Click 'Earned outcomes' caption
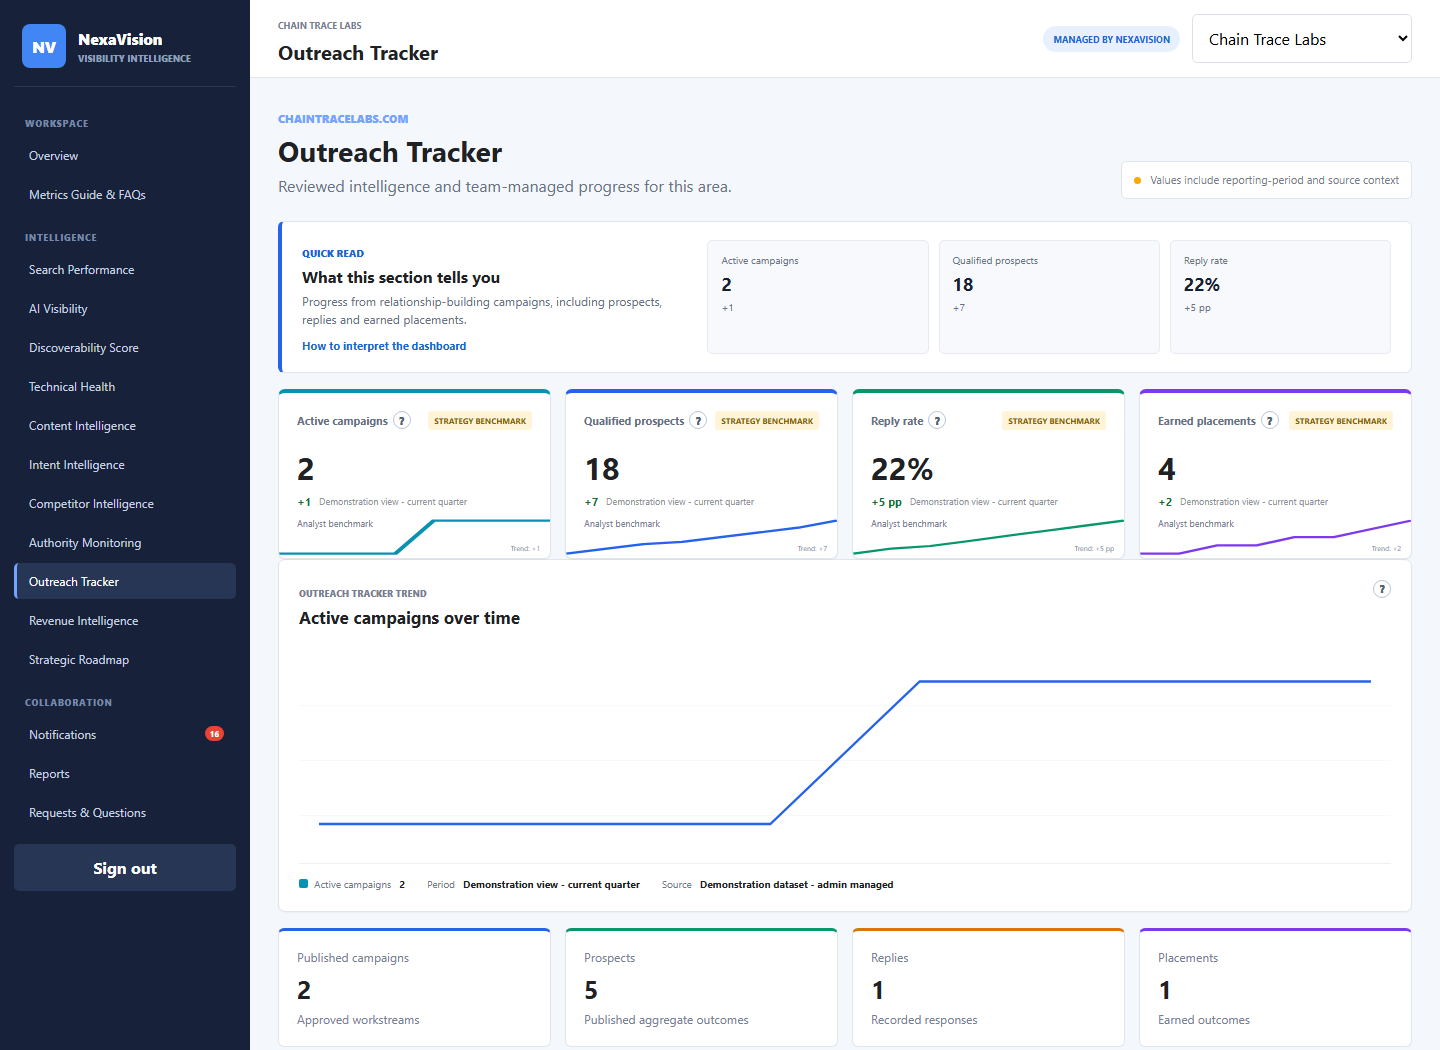1440x1050 pixels. (1204, 1020)
